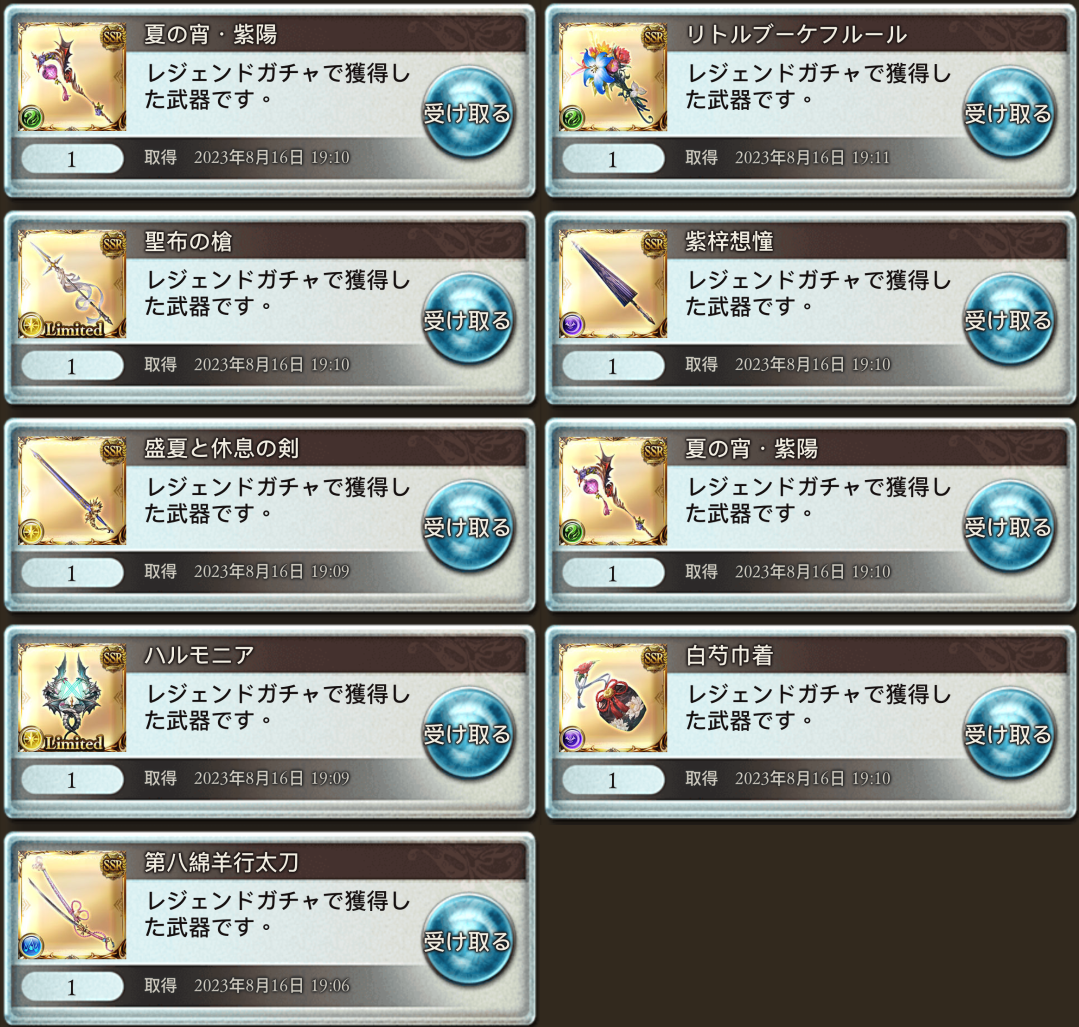Claim the 白芍巾着 weapon

point(1008,734)
